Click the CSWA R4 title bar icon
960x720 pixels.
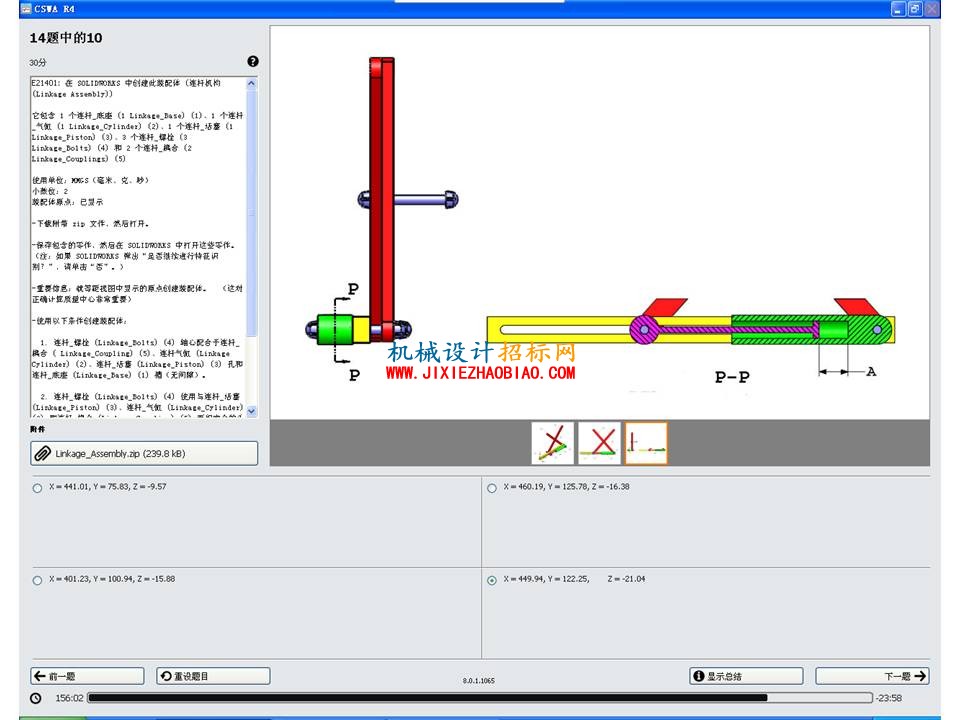26,9
